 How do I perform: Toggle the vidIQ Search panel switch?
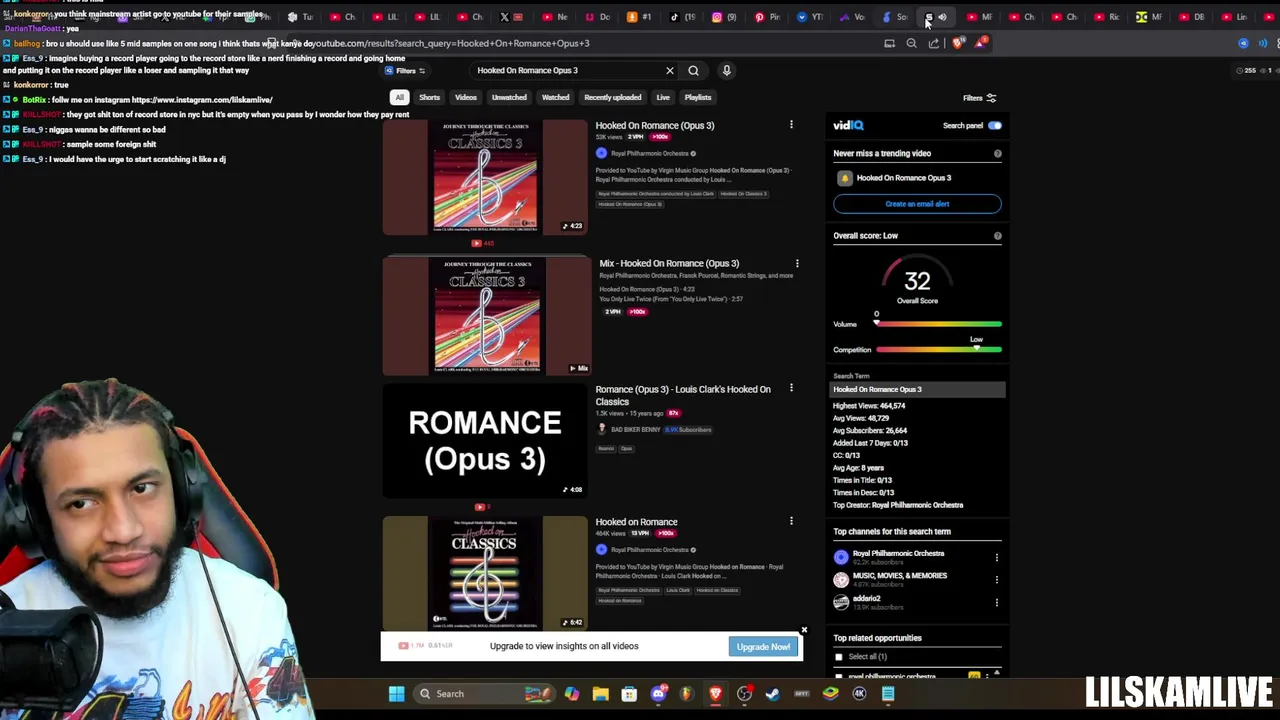coord(994,126)
